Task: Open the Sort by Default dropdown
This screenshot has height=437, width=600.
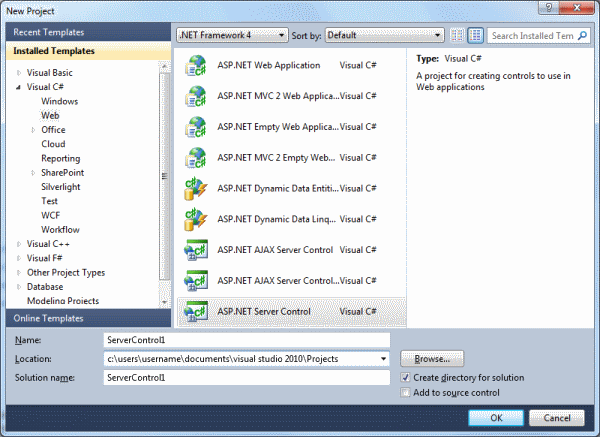Action: (385, 35)
